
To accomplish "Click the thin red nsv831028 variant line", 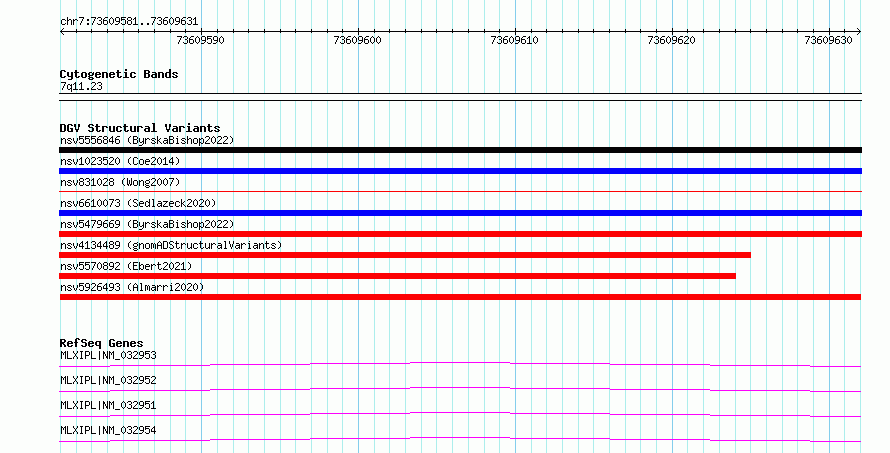I will point(460,192).
